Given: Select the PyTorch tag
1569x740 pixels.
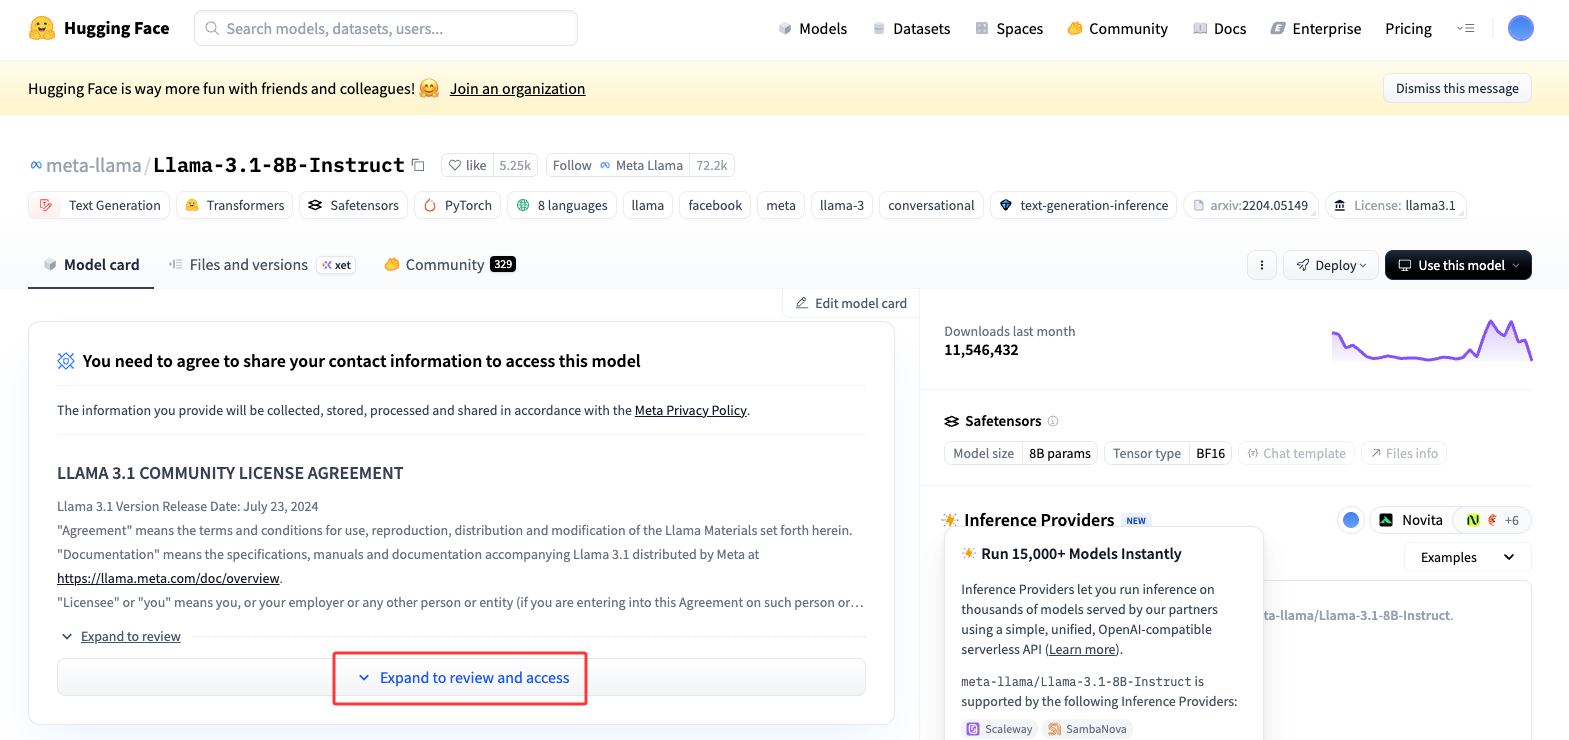Looking at the screenshot, I should point(457,205).
